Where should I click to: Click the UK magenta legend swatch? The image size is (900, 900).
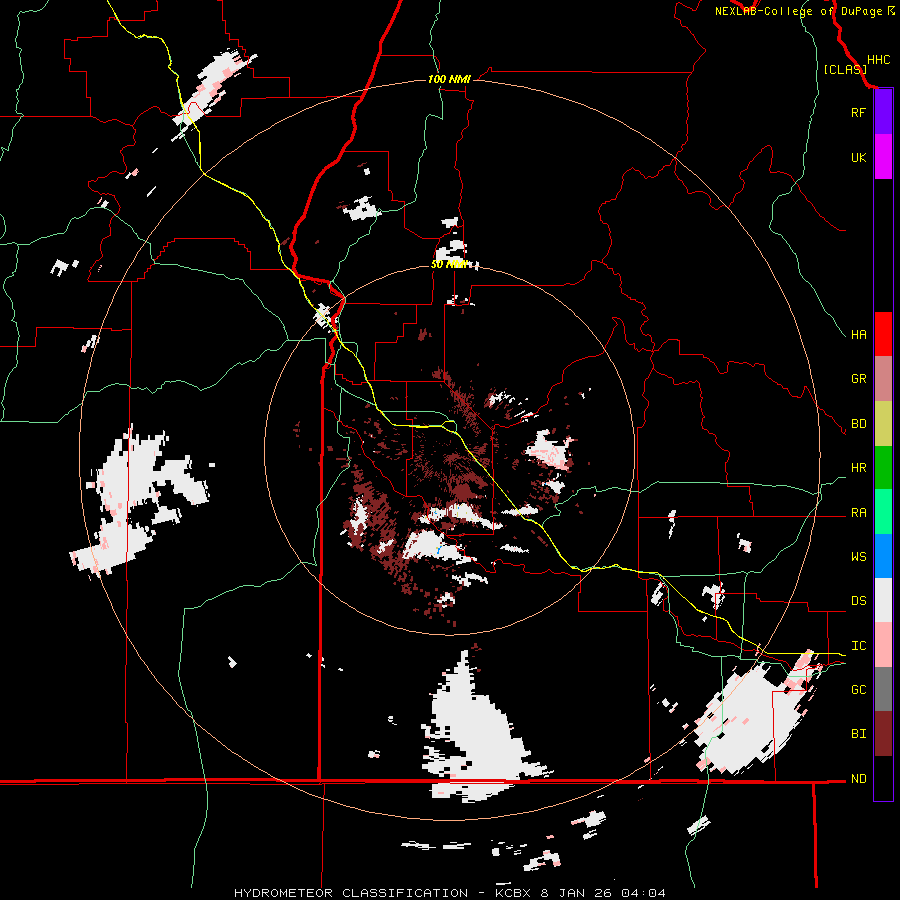pos(883,157)
